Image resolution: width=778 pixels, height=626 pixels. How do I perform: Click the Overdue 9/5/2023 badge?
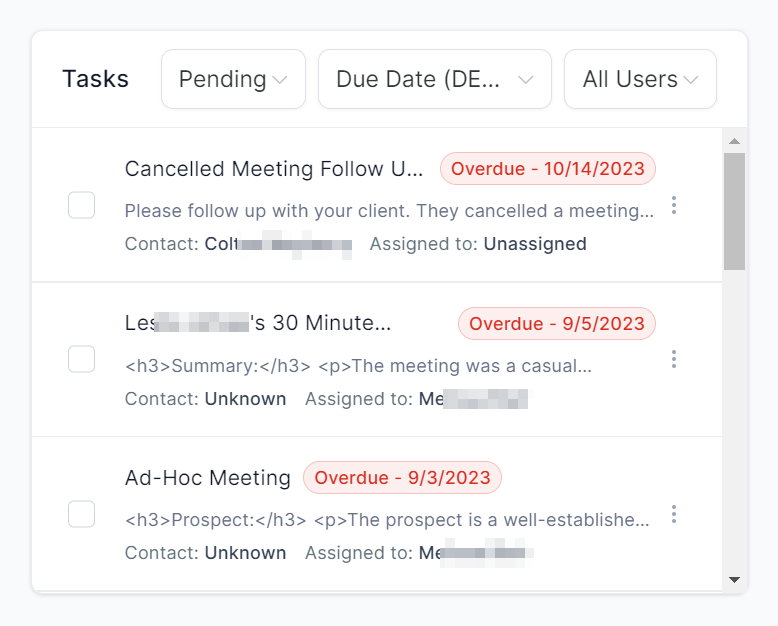tap(557, 324)
